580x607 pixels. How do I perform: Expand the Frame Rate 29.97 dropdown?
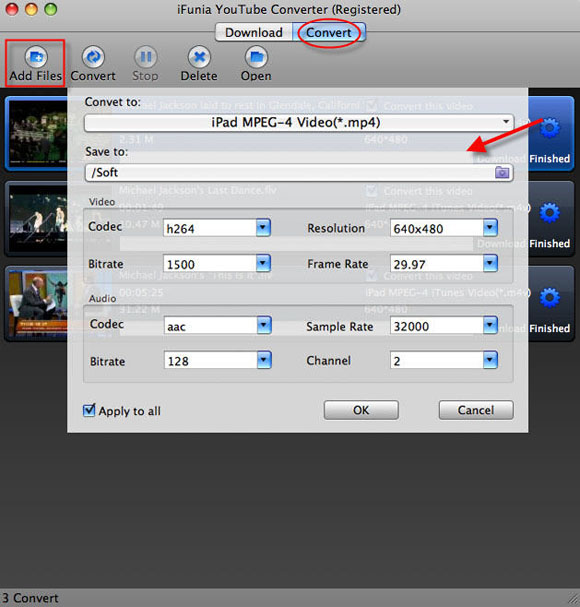490,264
